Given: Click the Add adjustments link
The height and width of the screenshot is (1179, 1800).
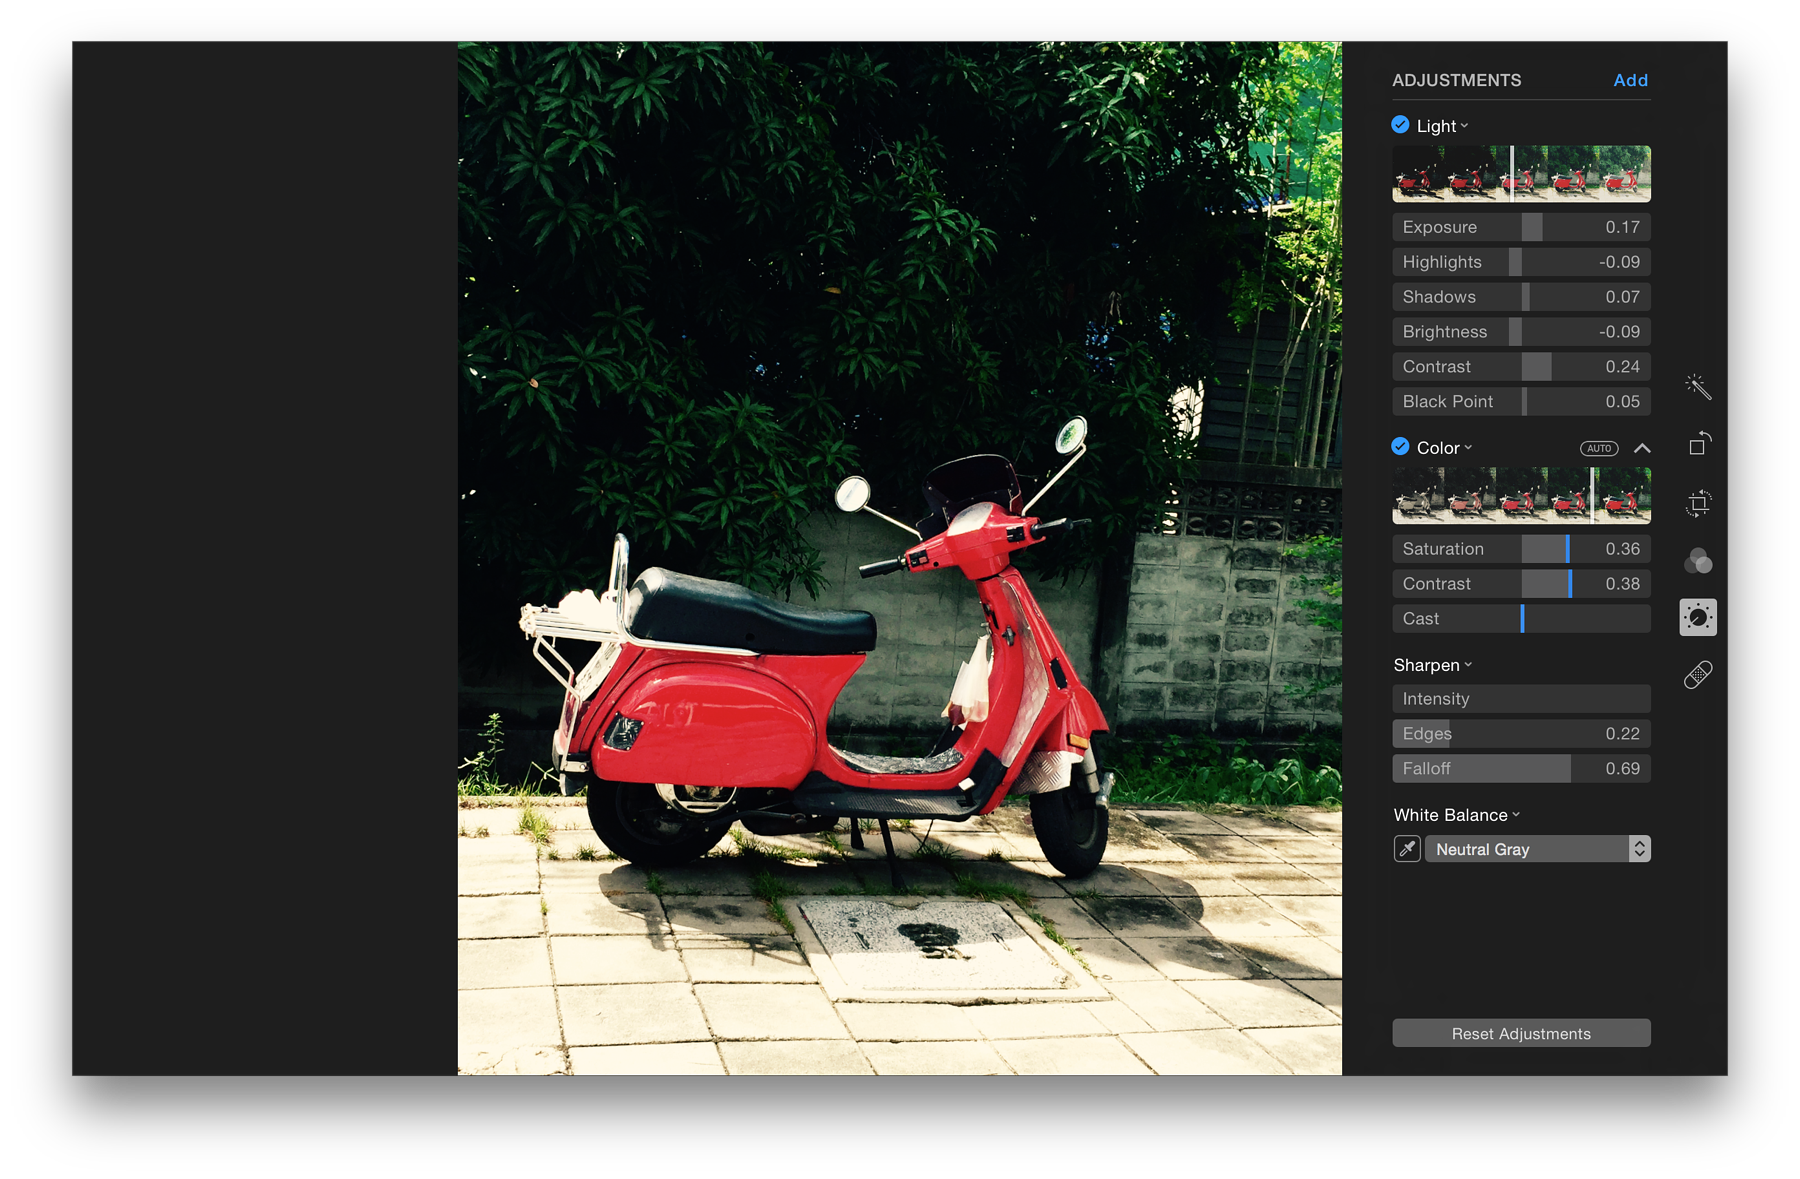Looking at the screenshot, I should click(x=1631, y=80).
